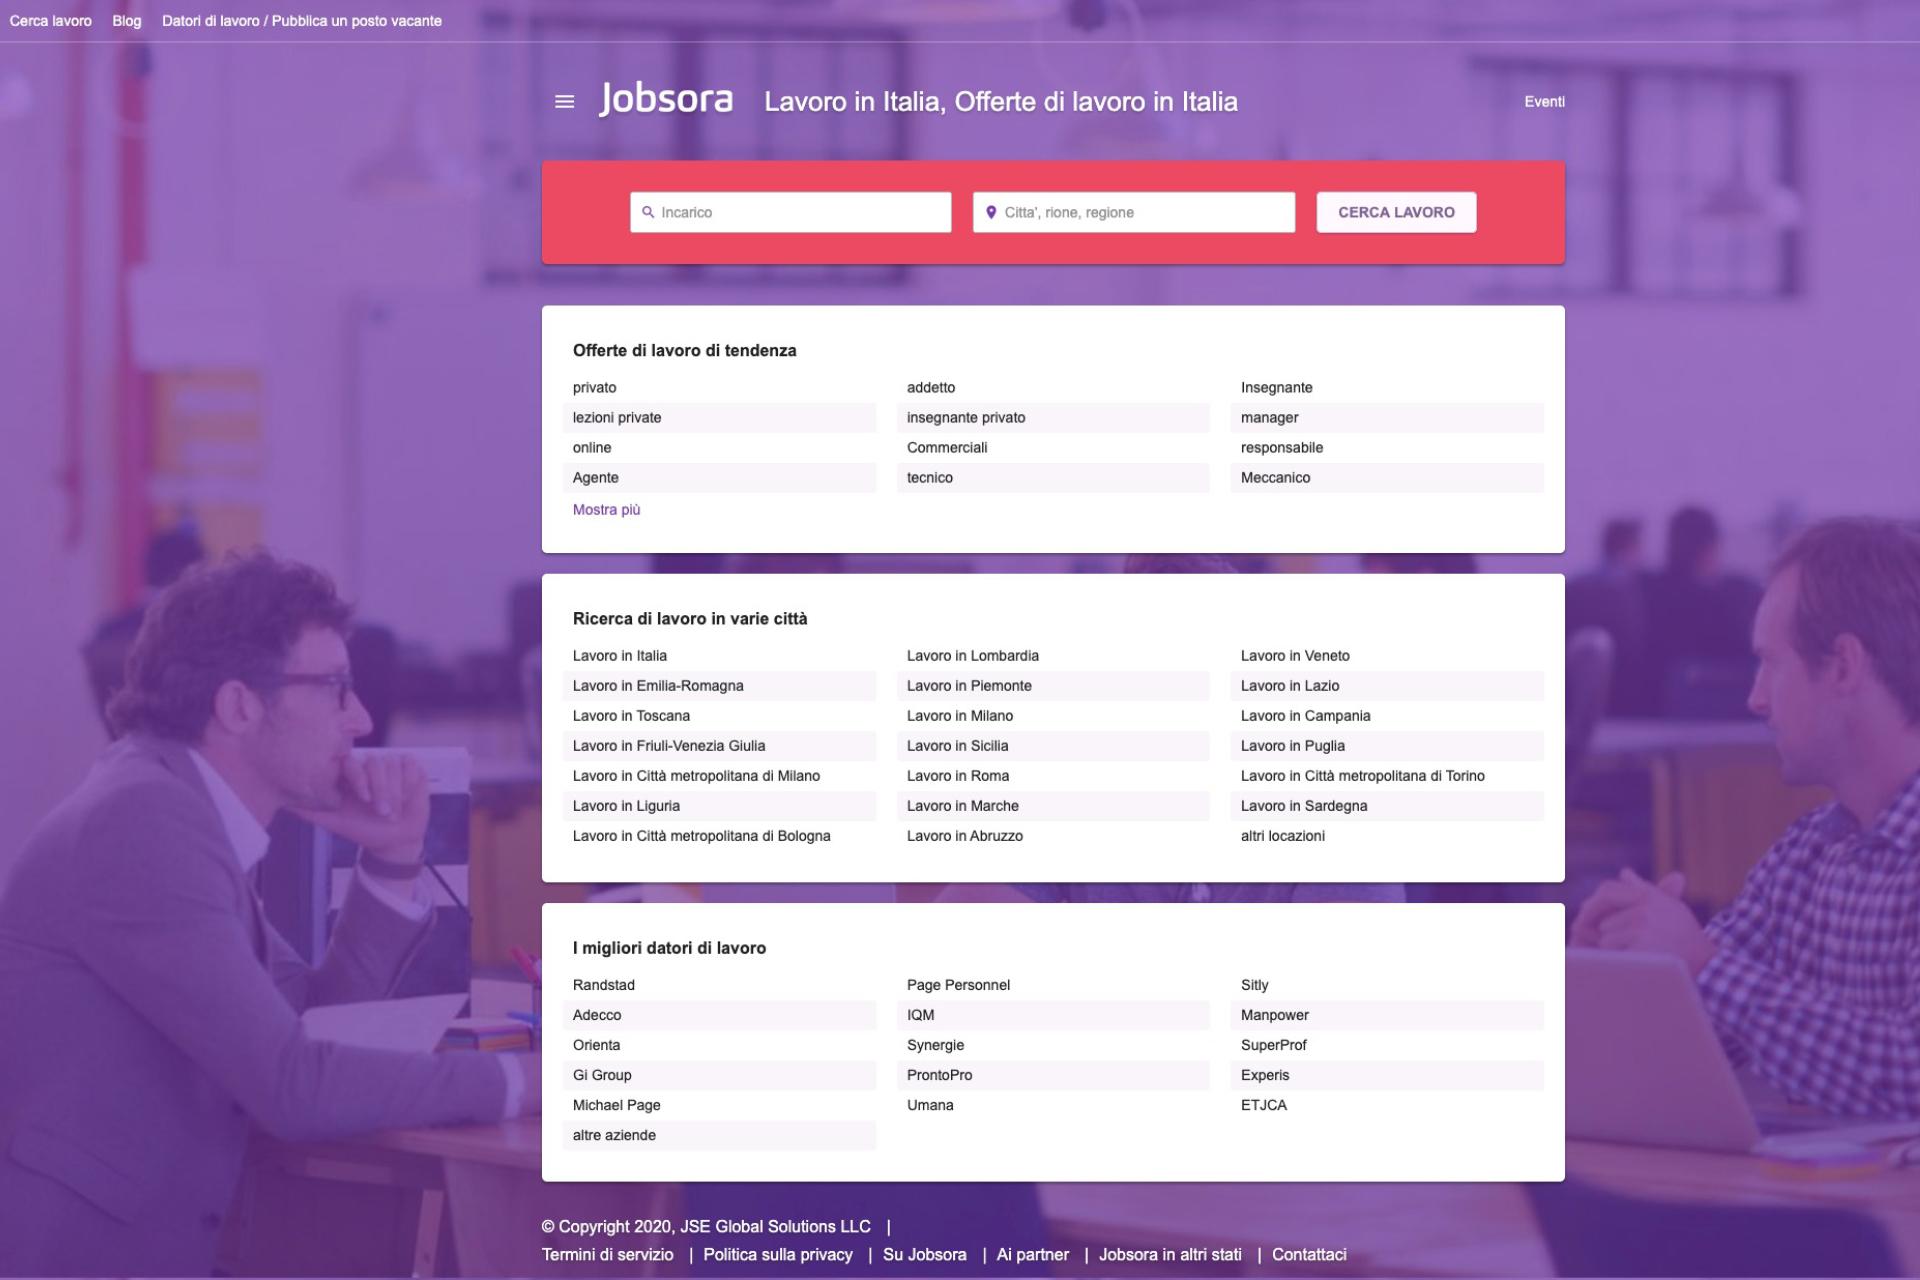Open Lavoro in Città metropolitana di Torino
Screen dimensions: 1920x1280
pyautogui.click(x=1363, y=776)
